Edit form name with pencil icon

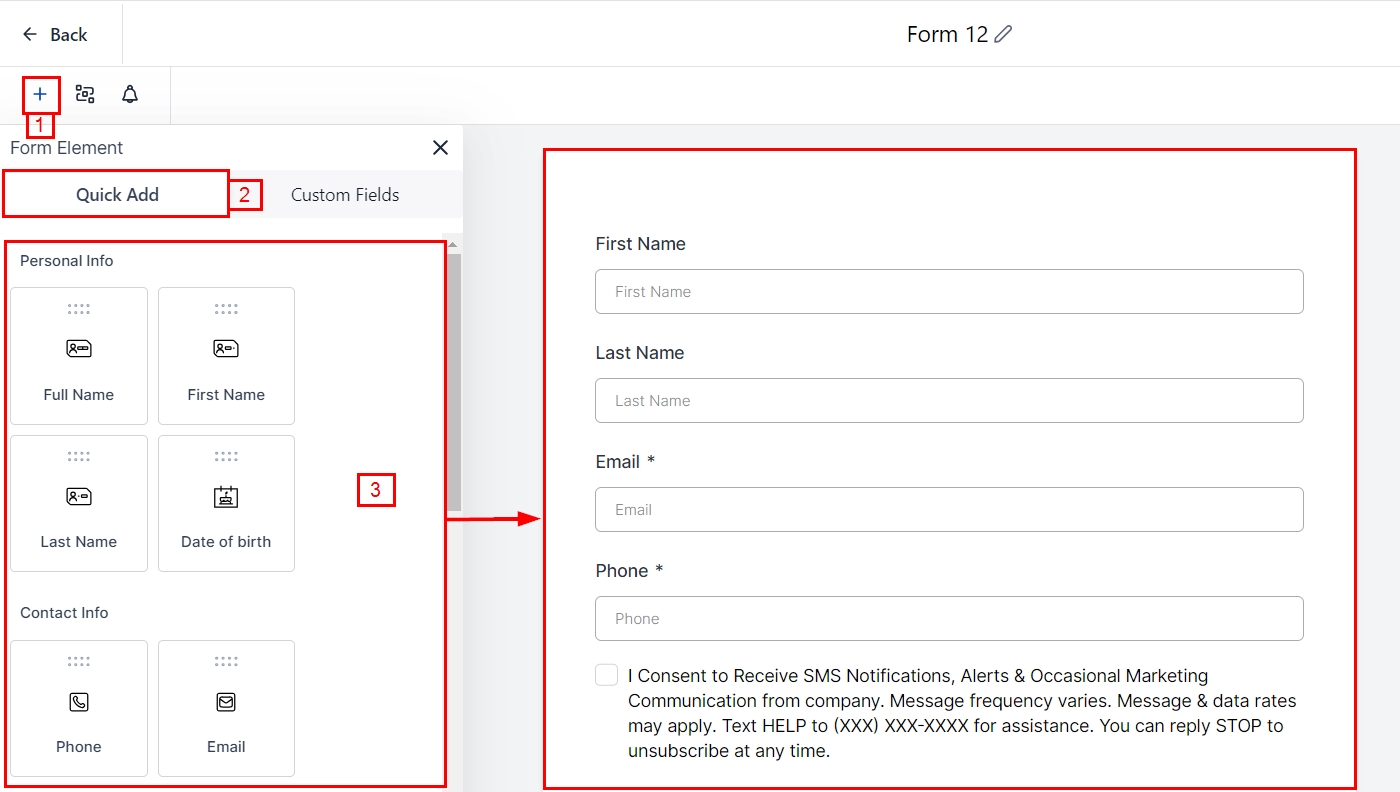1004,35
